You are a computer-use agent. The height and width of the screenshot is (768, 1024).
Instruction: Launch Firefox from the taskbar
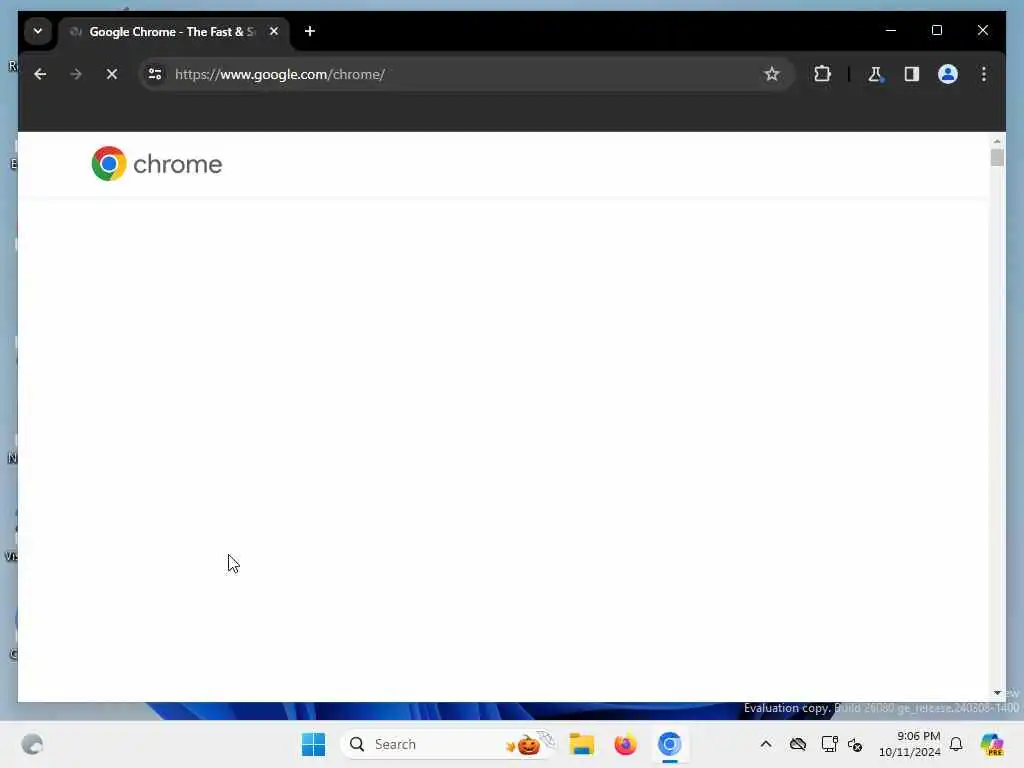pos(626,744)
